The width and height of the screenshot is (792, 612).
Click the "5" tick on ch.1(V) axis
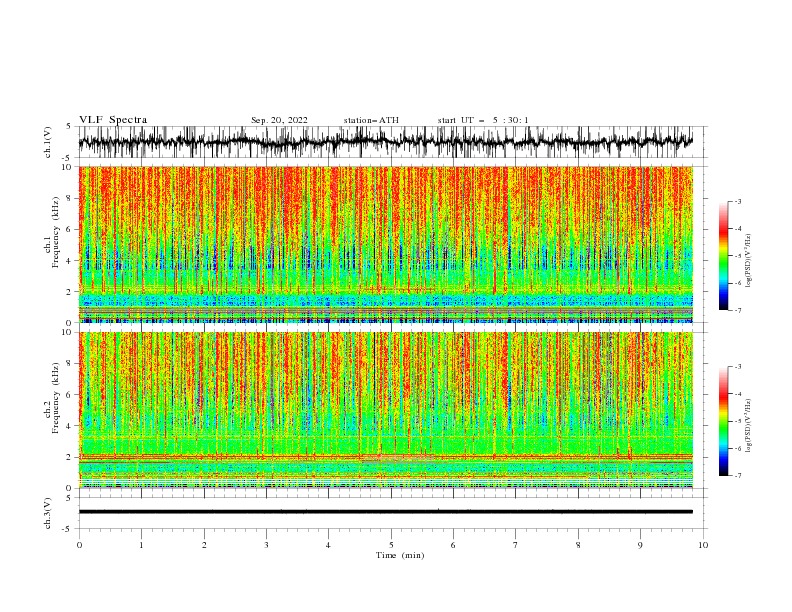(x=70, y=127)
